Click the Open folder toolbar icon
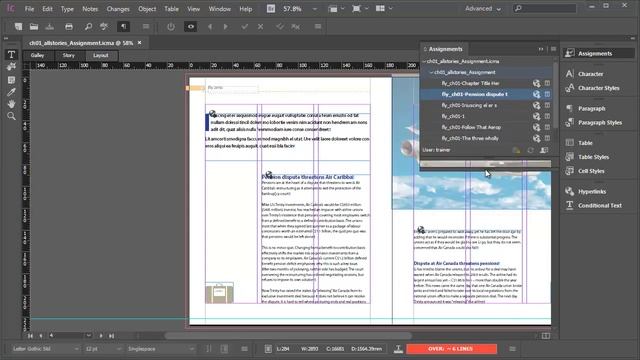Viewport: 640px width, 360px height. (x=34, y=27)
